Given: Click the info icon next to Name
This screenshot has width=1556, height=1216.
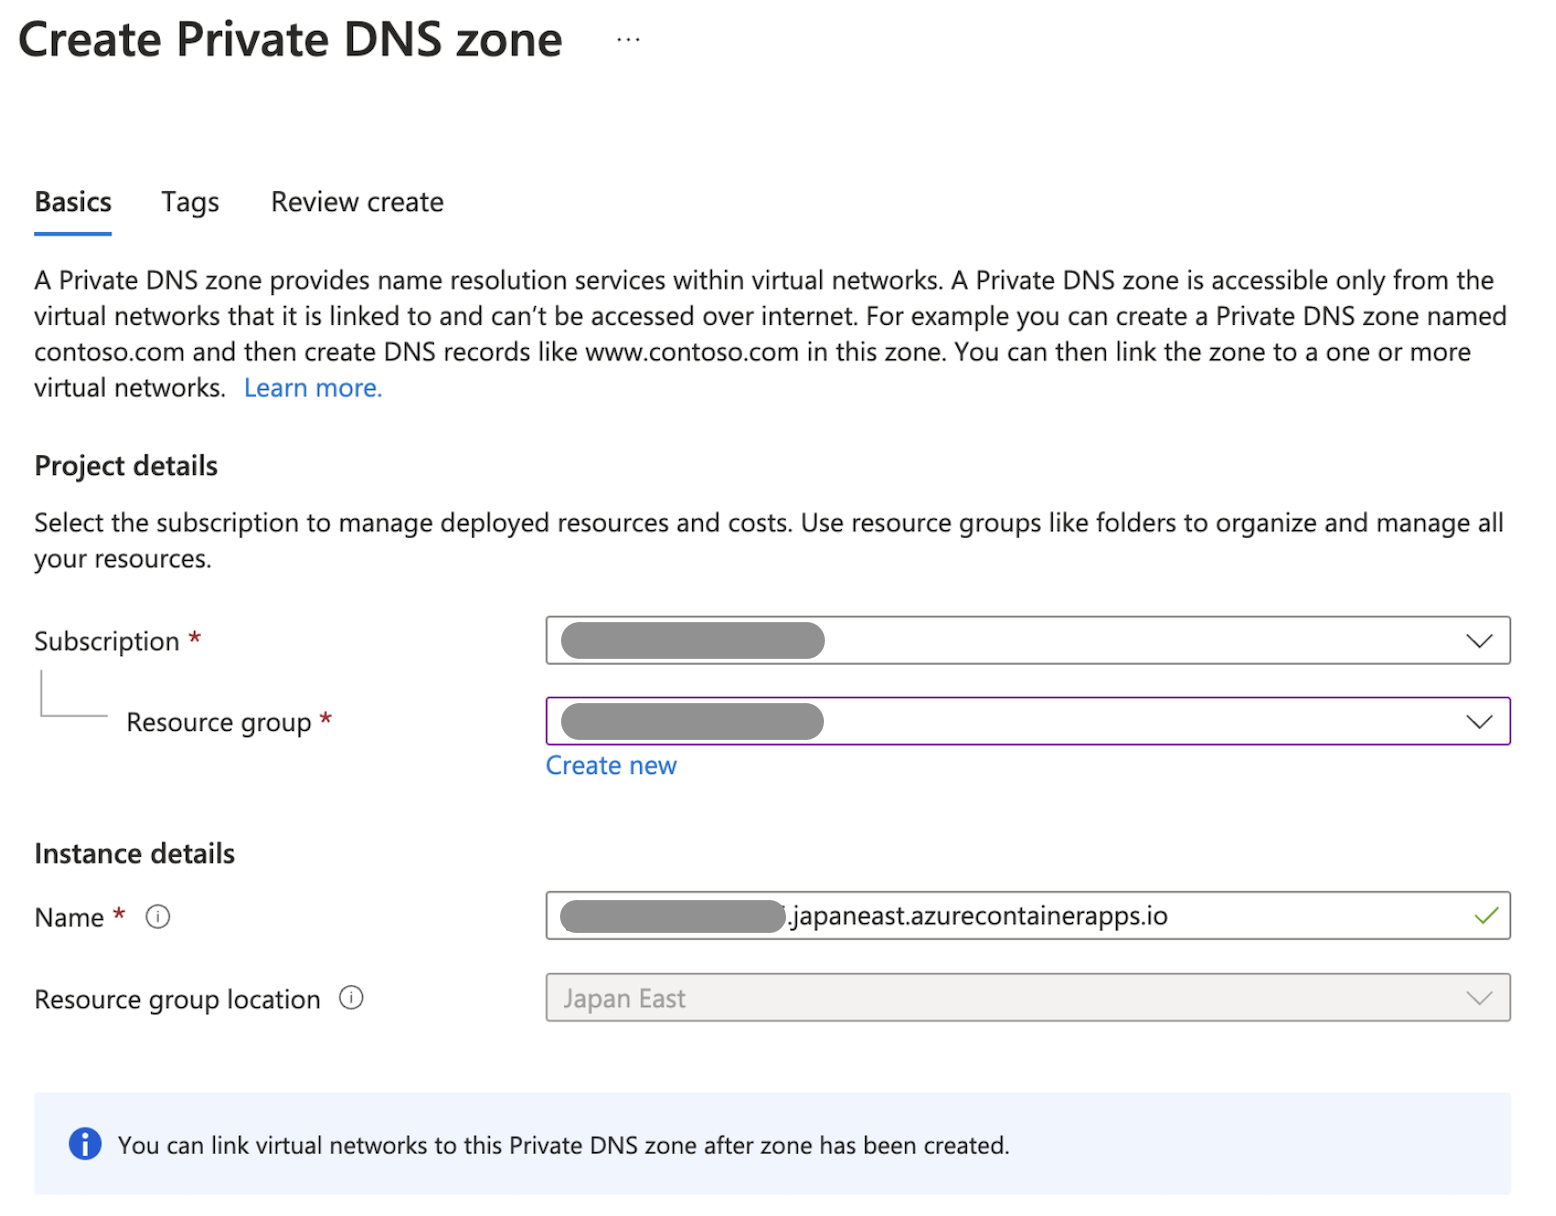Looking at the screenshot, I should [158, 917].
